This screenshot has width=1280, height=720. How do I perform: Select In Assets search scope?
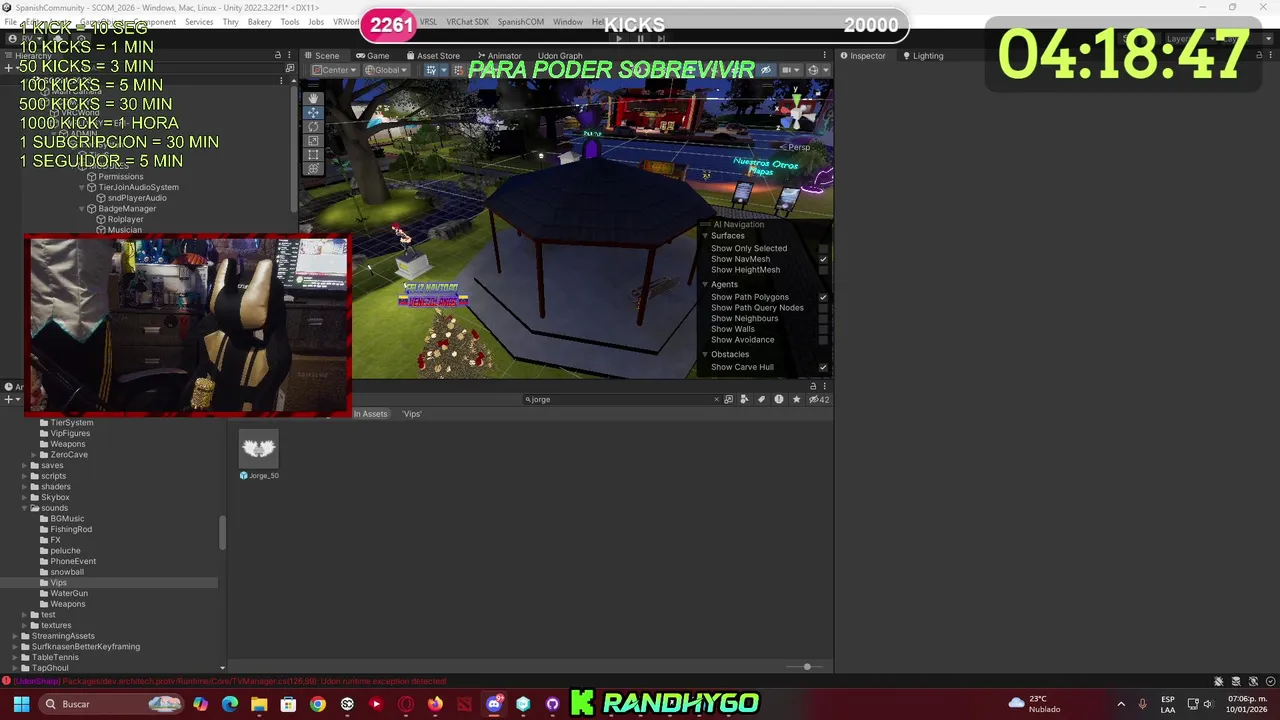point(370,414)
